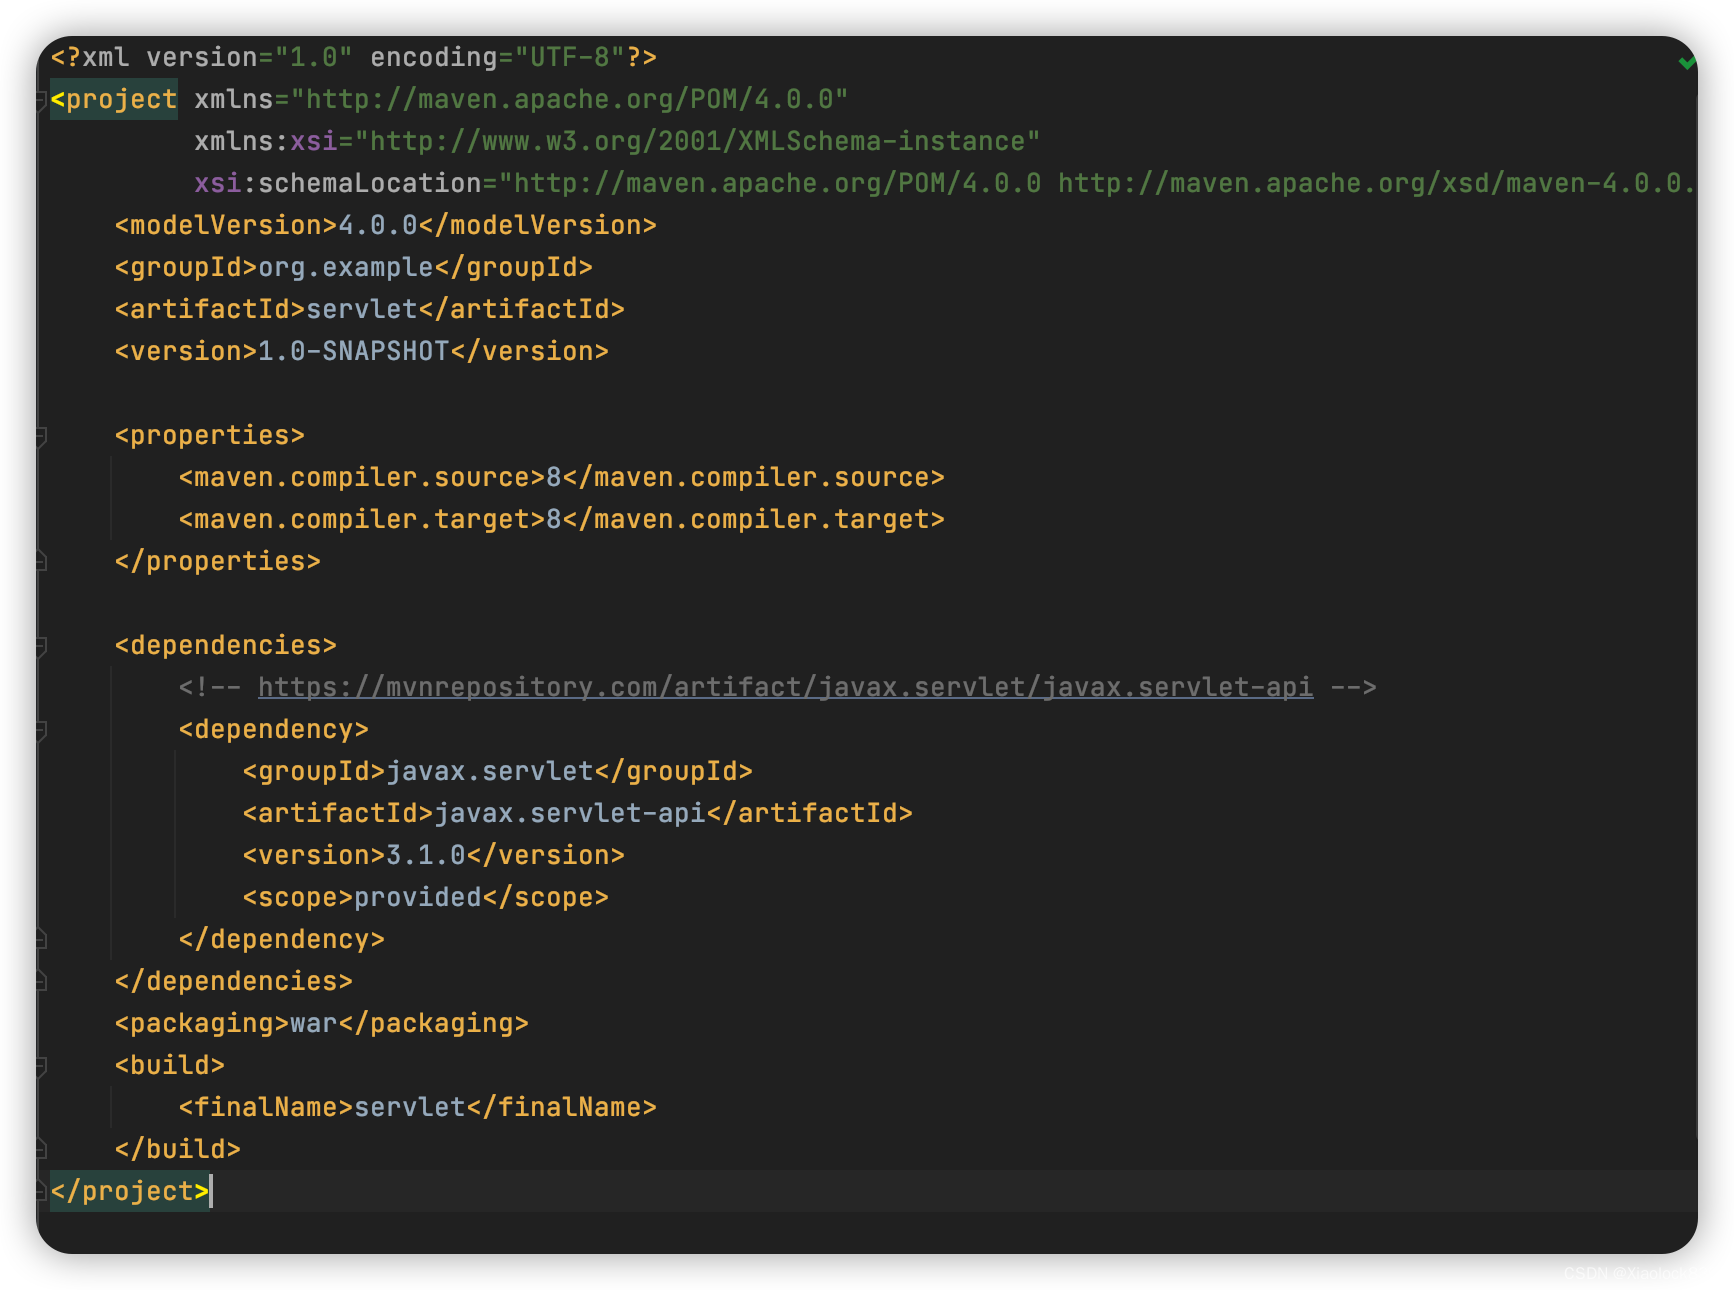Viewport: 1734px width, 1290px height.
Task: Fold at the closing dependency tag marker
Action: [41, 940]
